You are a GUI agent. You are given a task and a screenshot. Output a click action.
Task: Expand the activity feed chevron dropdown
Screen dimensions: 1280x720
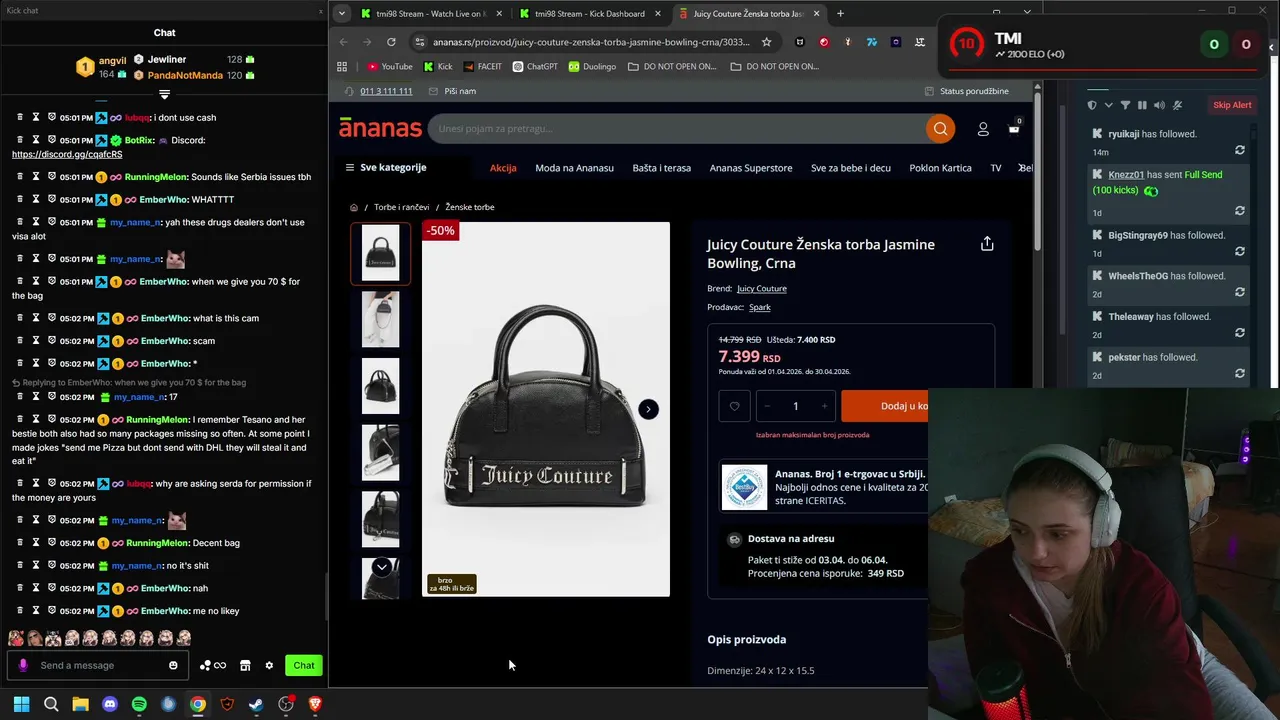click(1108, 105)
